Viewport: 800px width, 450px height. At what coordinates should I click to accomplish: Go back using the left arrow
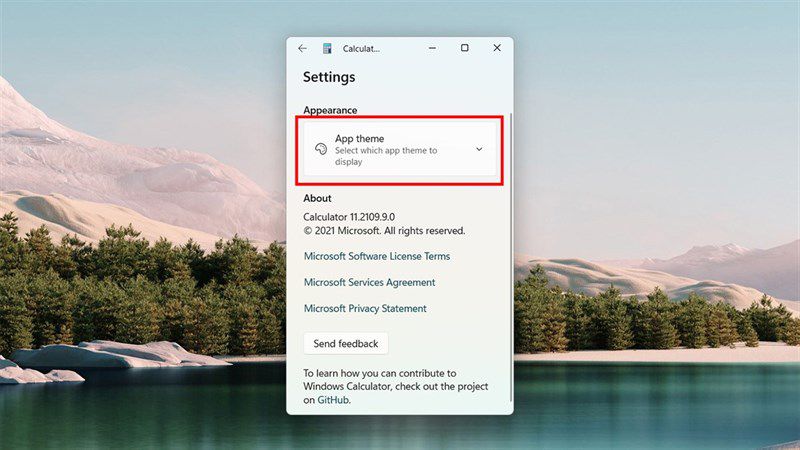[303, 48]
